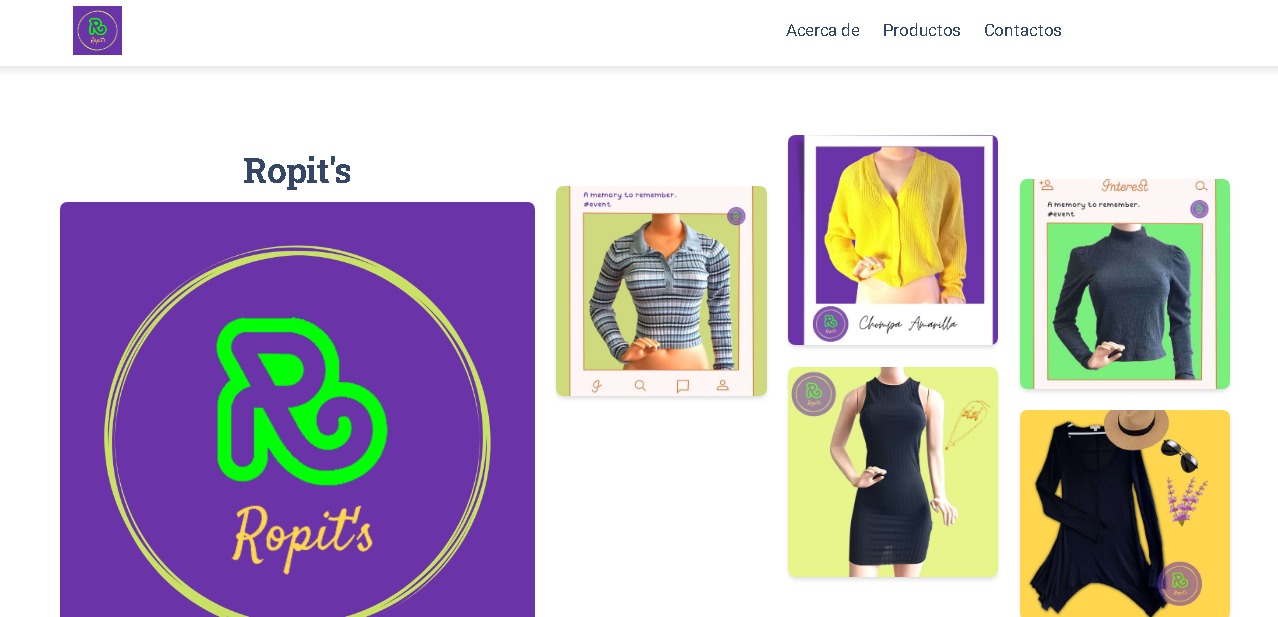Click the search icon under striped sweater

pyautogui.click(x=640, y=385)
